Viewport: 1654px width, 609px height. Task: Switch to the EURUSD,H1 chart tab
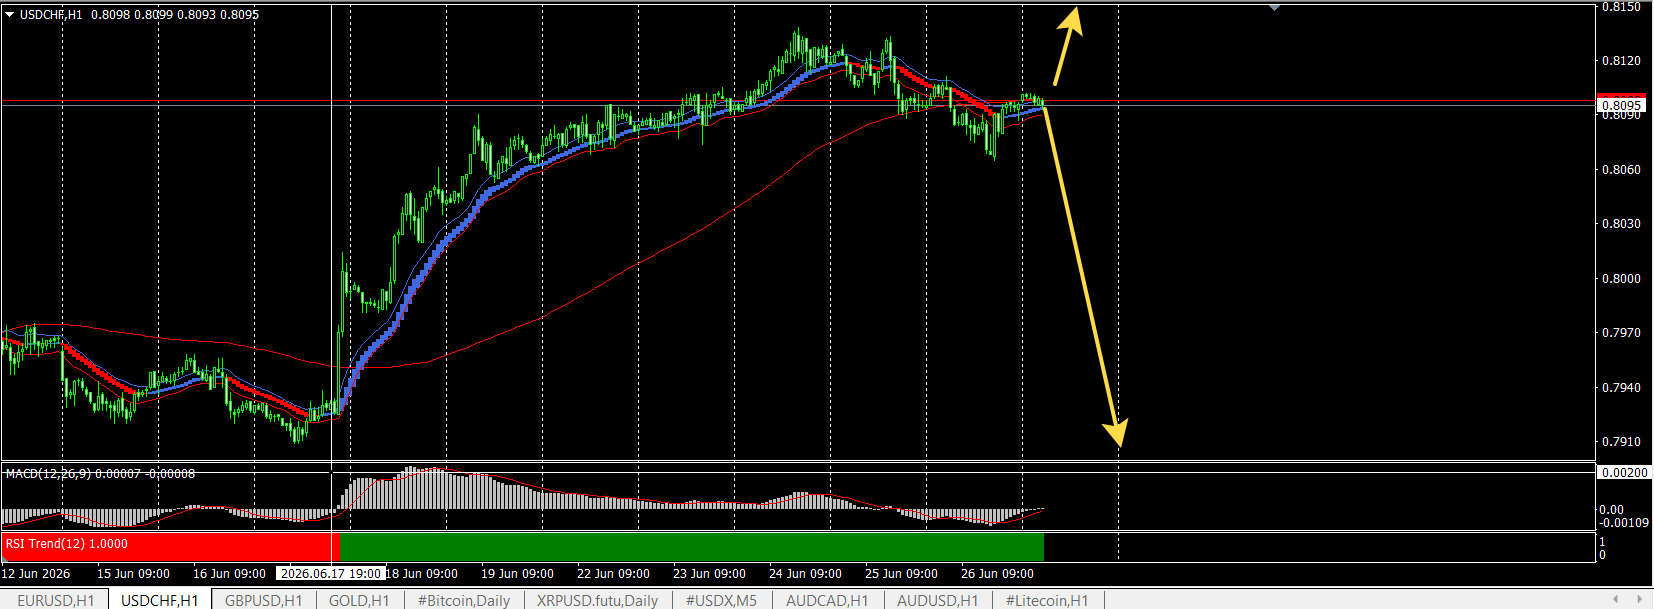[x=56, y=600]
